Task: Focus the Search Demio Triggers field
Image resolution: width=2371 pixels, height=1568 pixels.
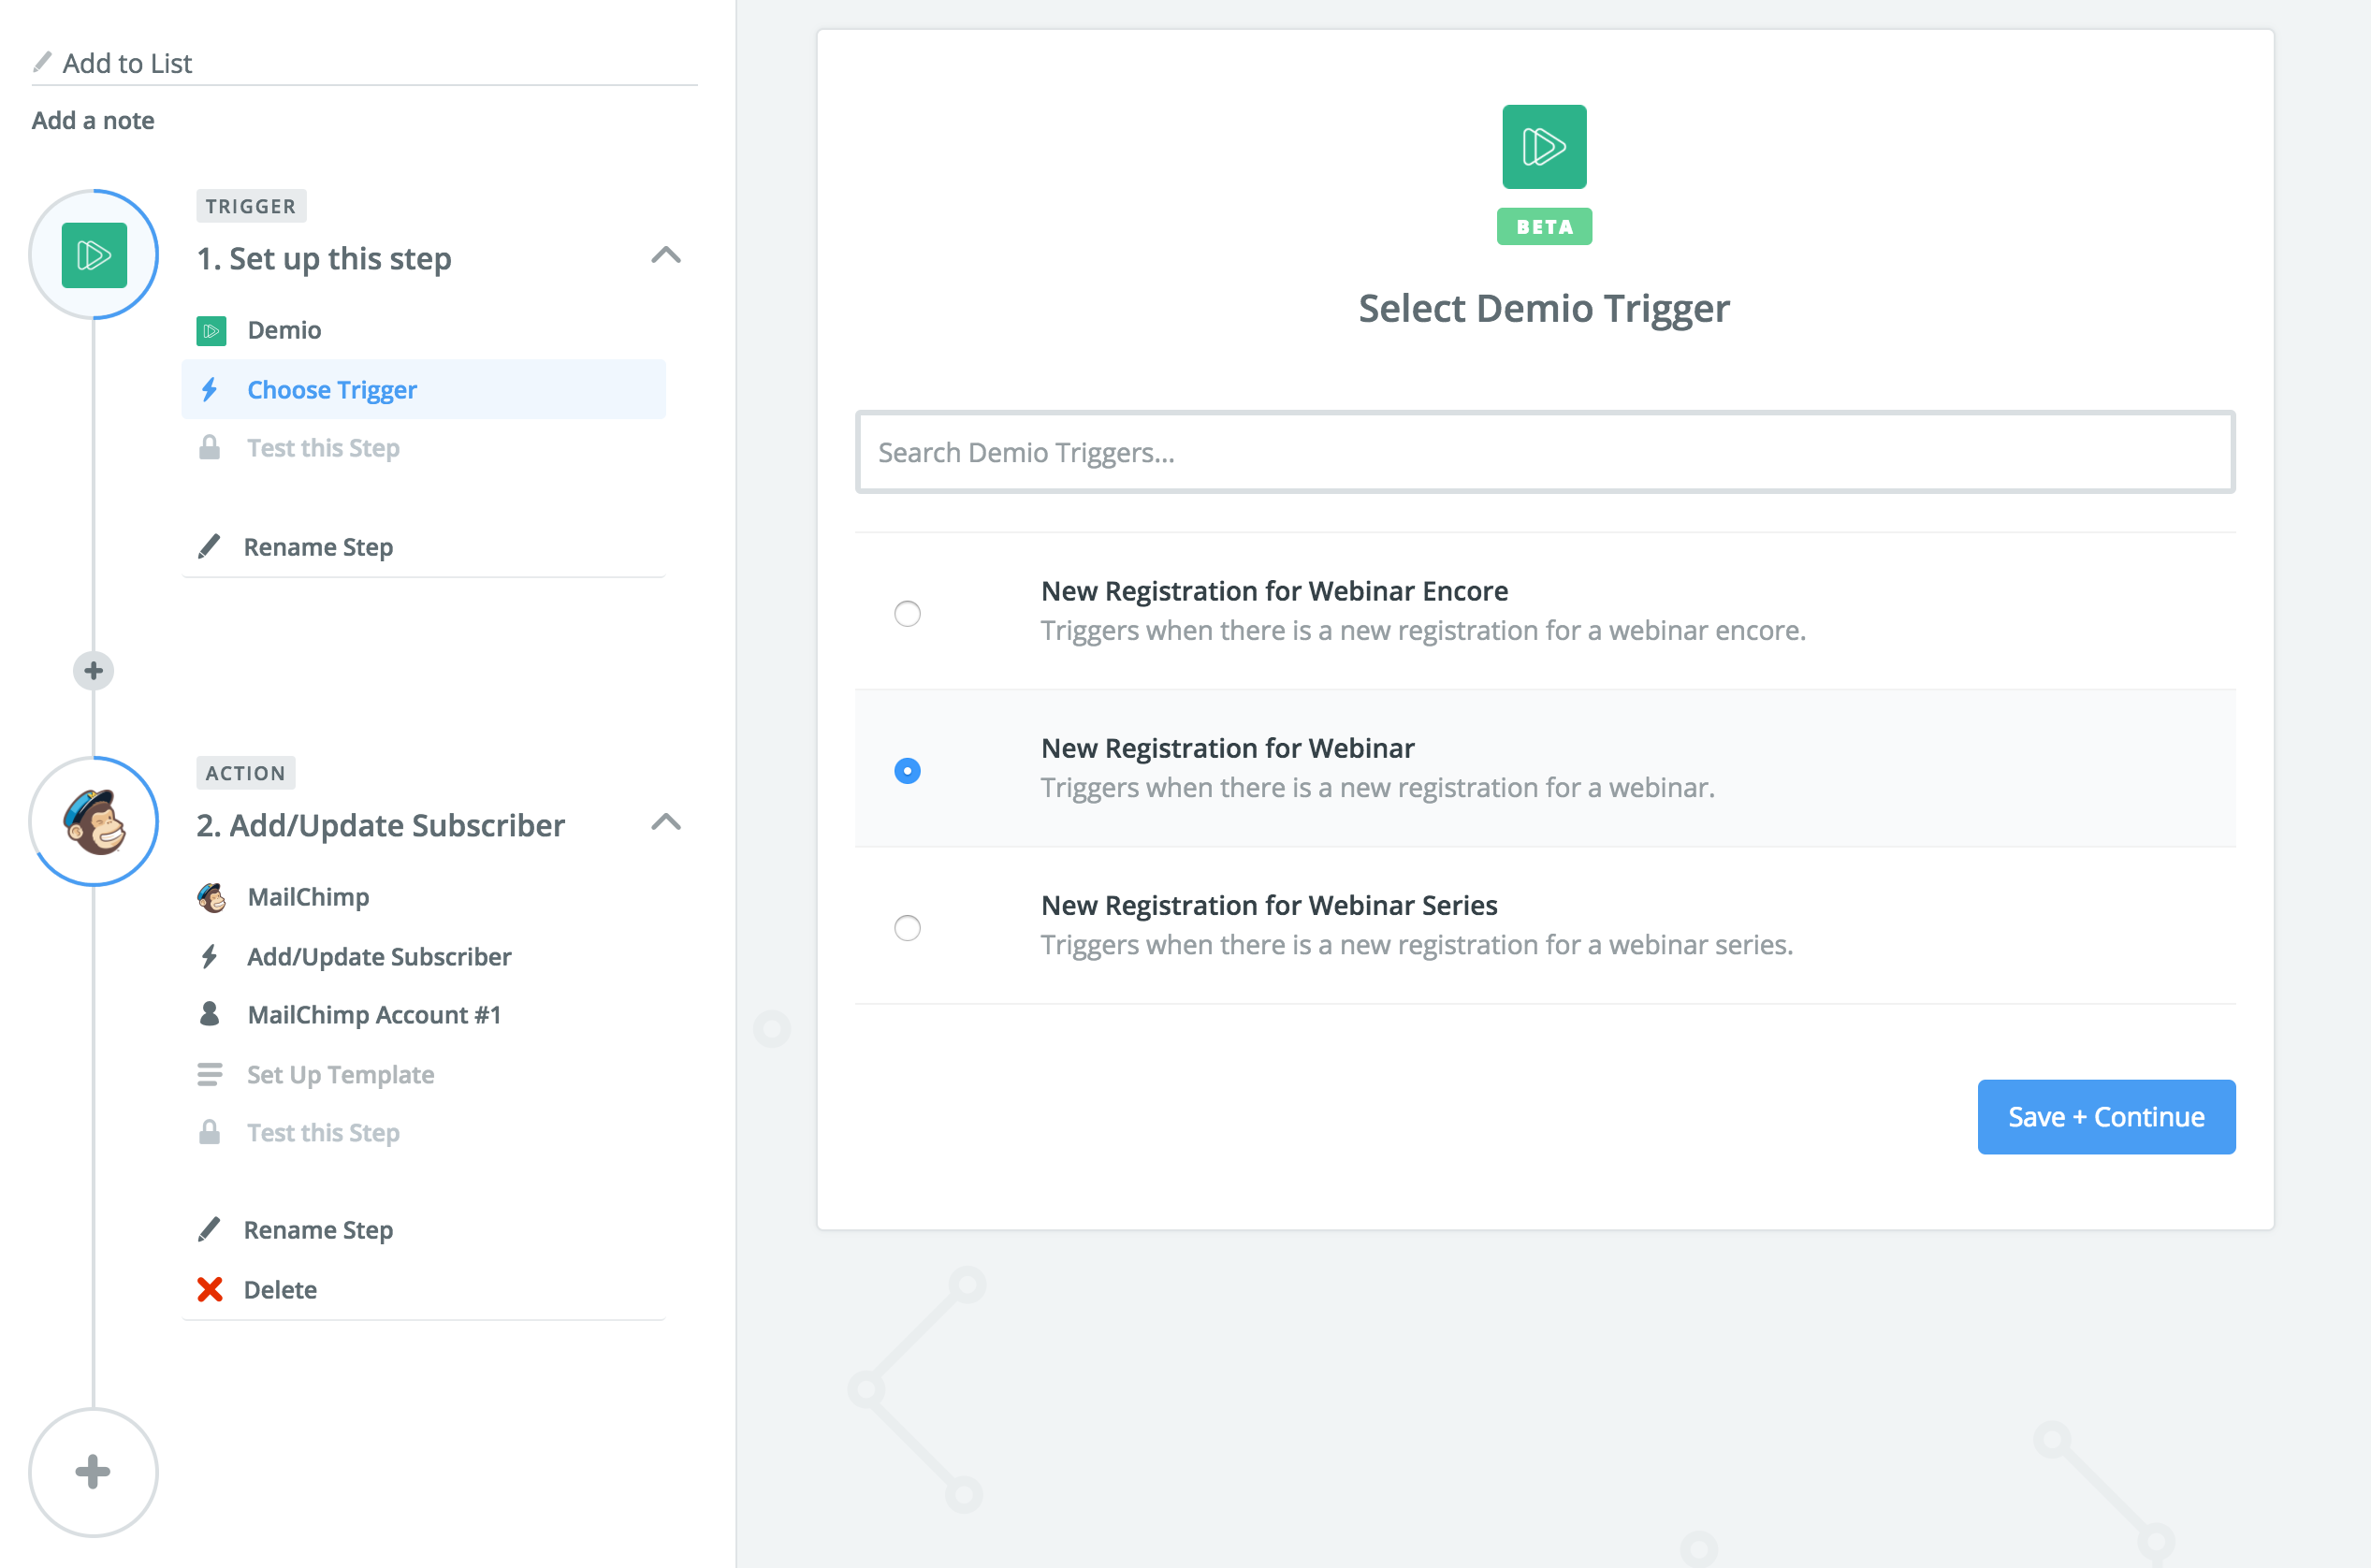Action: tap(1544, 452)
